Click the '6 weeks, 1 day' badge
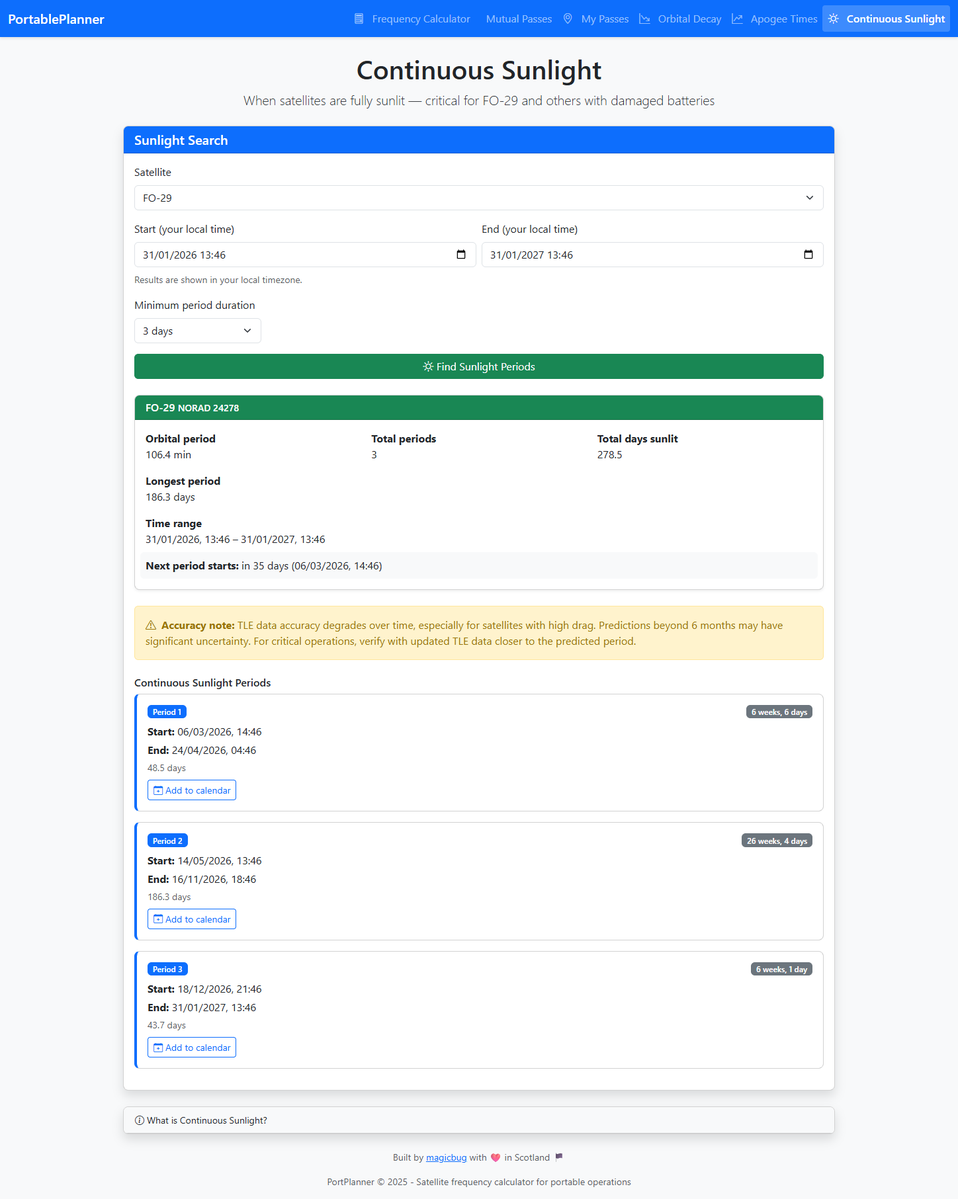958x1199 pixels. point(781,969)
